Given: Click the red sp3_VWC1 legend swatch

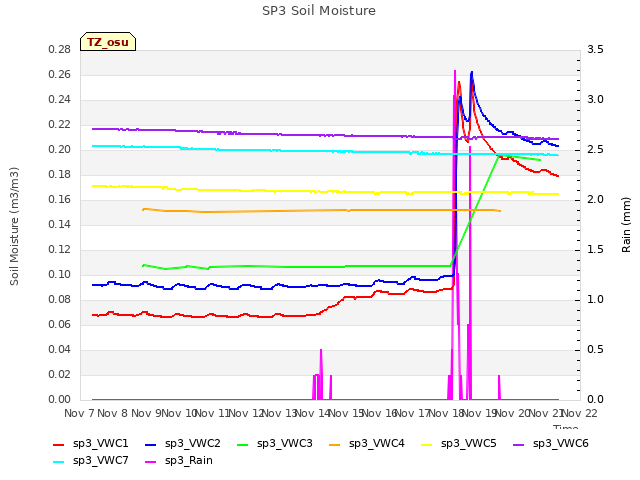Looking at the screenshot, I should point(59,445).
